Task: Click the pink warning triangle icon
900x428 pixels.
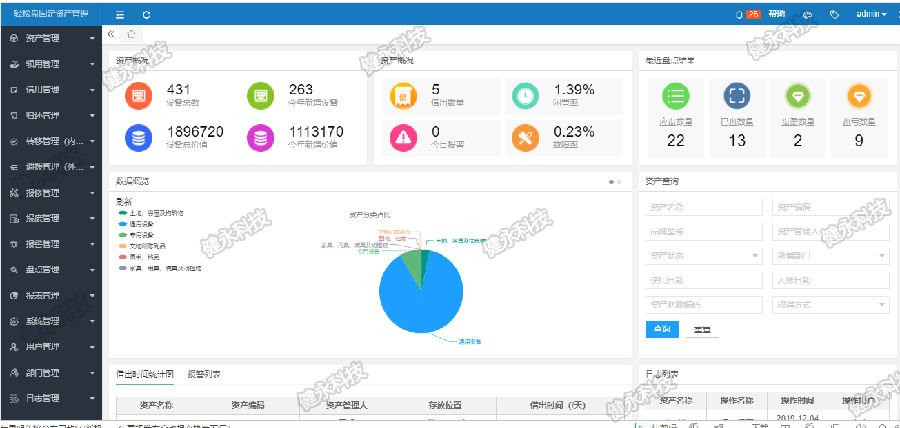Action: click(403, 135)
